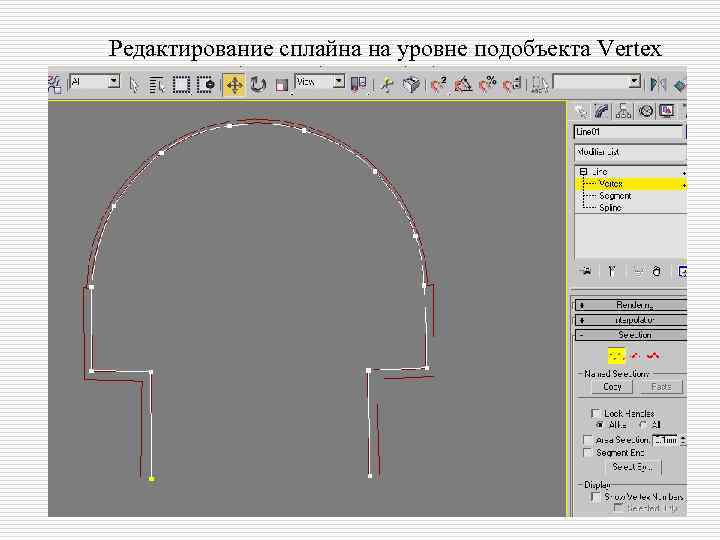Click Use Pivot Point Center icon

click(x=359, y=85)
